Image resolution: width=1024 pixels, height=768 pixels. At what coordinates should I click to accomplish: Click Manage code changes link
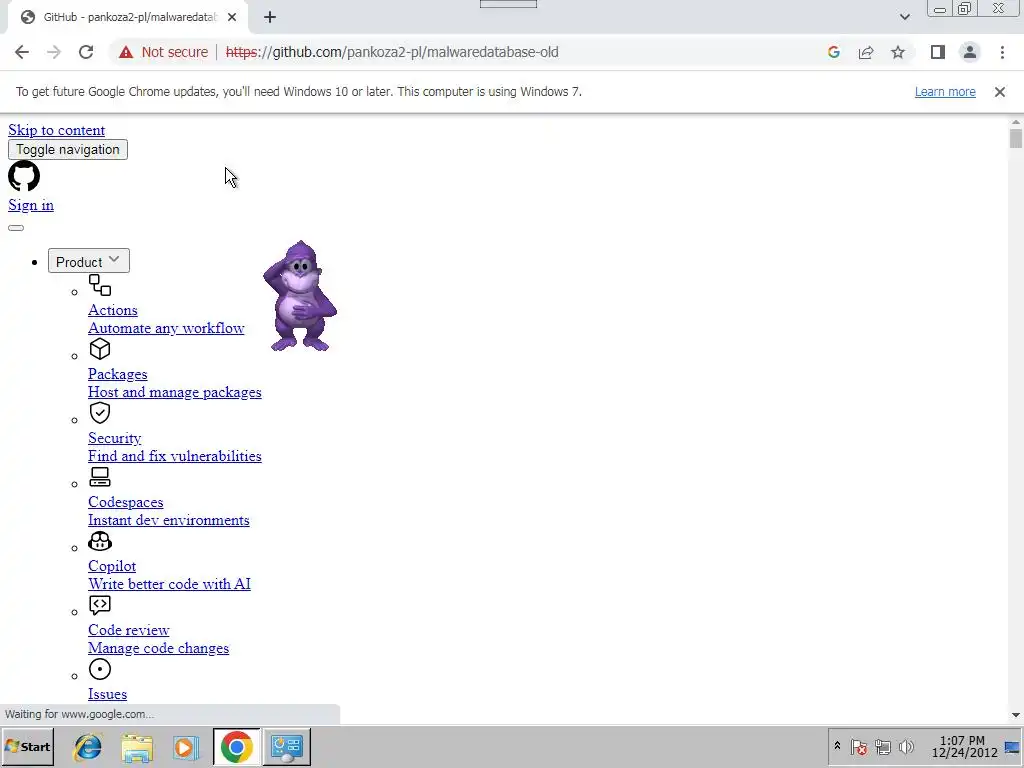pos(158,648)
